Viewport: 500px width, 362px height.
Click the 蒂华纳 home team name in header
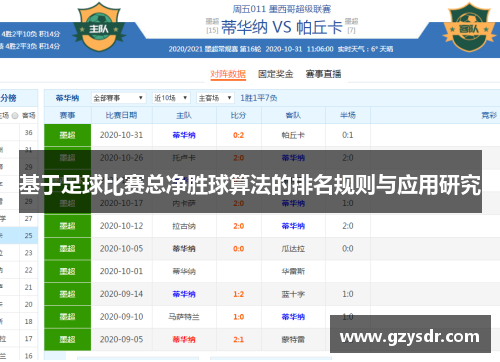pyautogui.click(x=244, y=27)
